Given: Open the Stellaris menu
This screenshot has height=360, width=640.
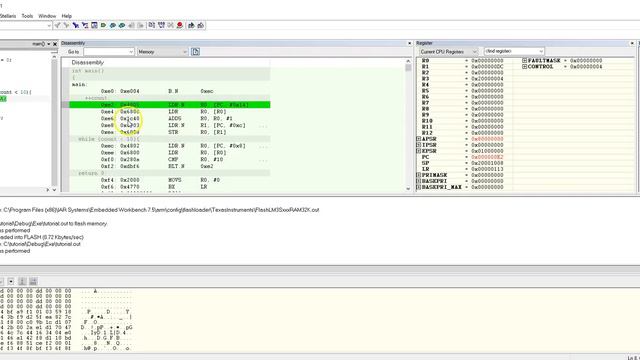Looking at the screenshot, I should [8, 16].
